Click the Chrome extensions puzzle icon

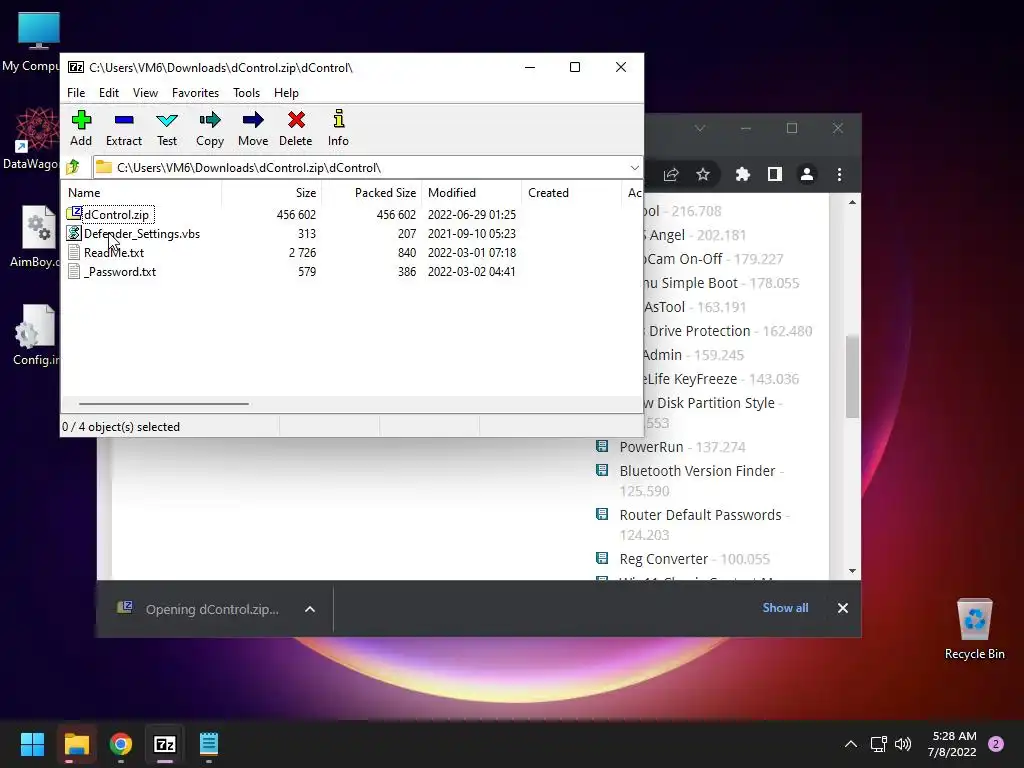pos(743,174)
